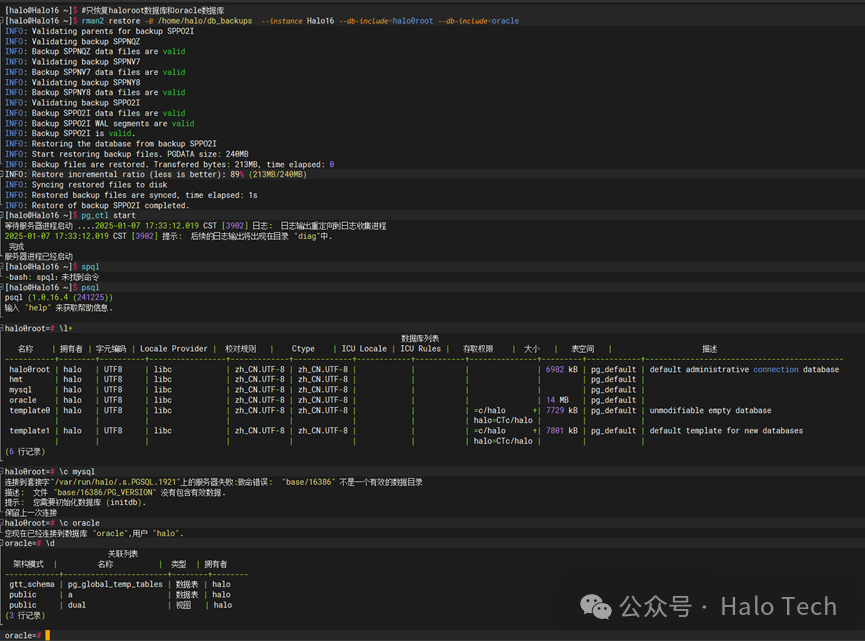Screen dimensions: 865x641
Task: Click "default administrative connection database" description
Action: pyautogui.click(x=744, y=370)
